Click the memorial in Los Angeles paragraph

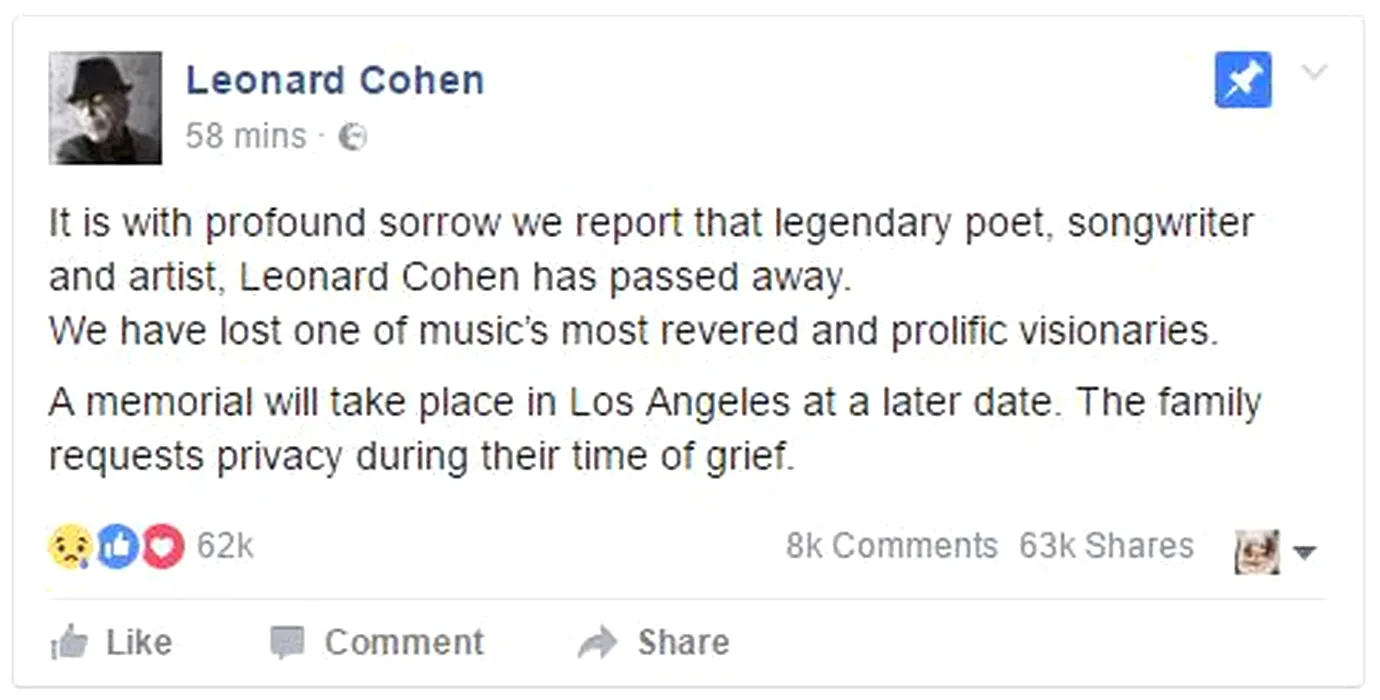tap(654, 429)
